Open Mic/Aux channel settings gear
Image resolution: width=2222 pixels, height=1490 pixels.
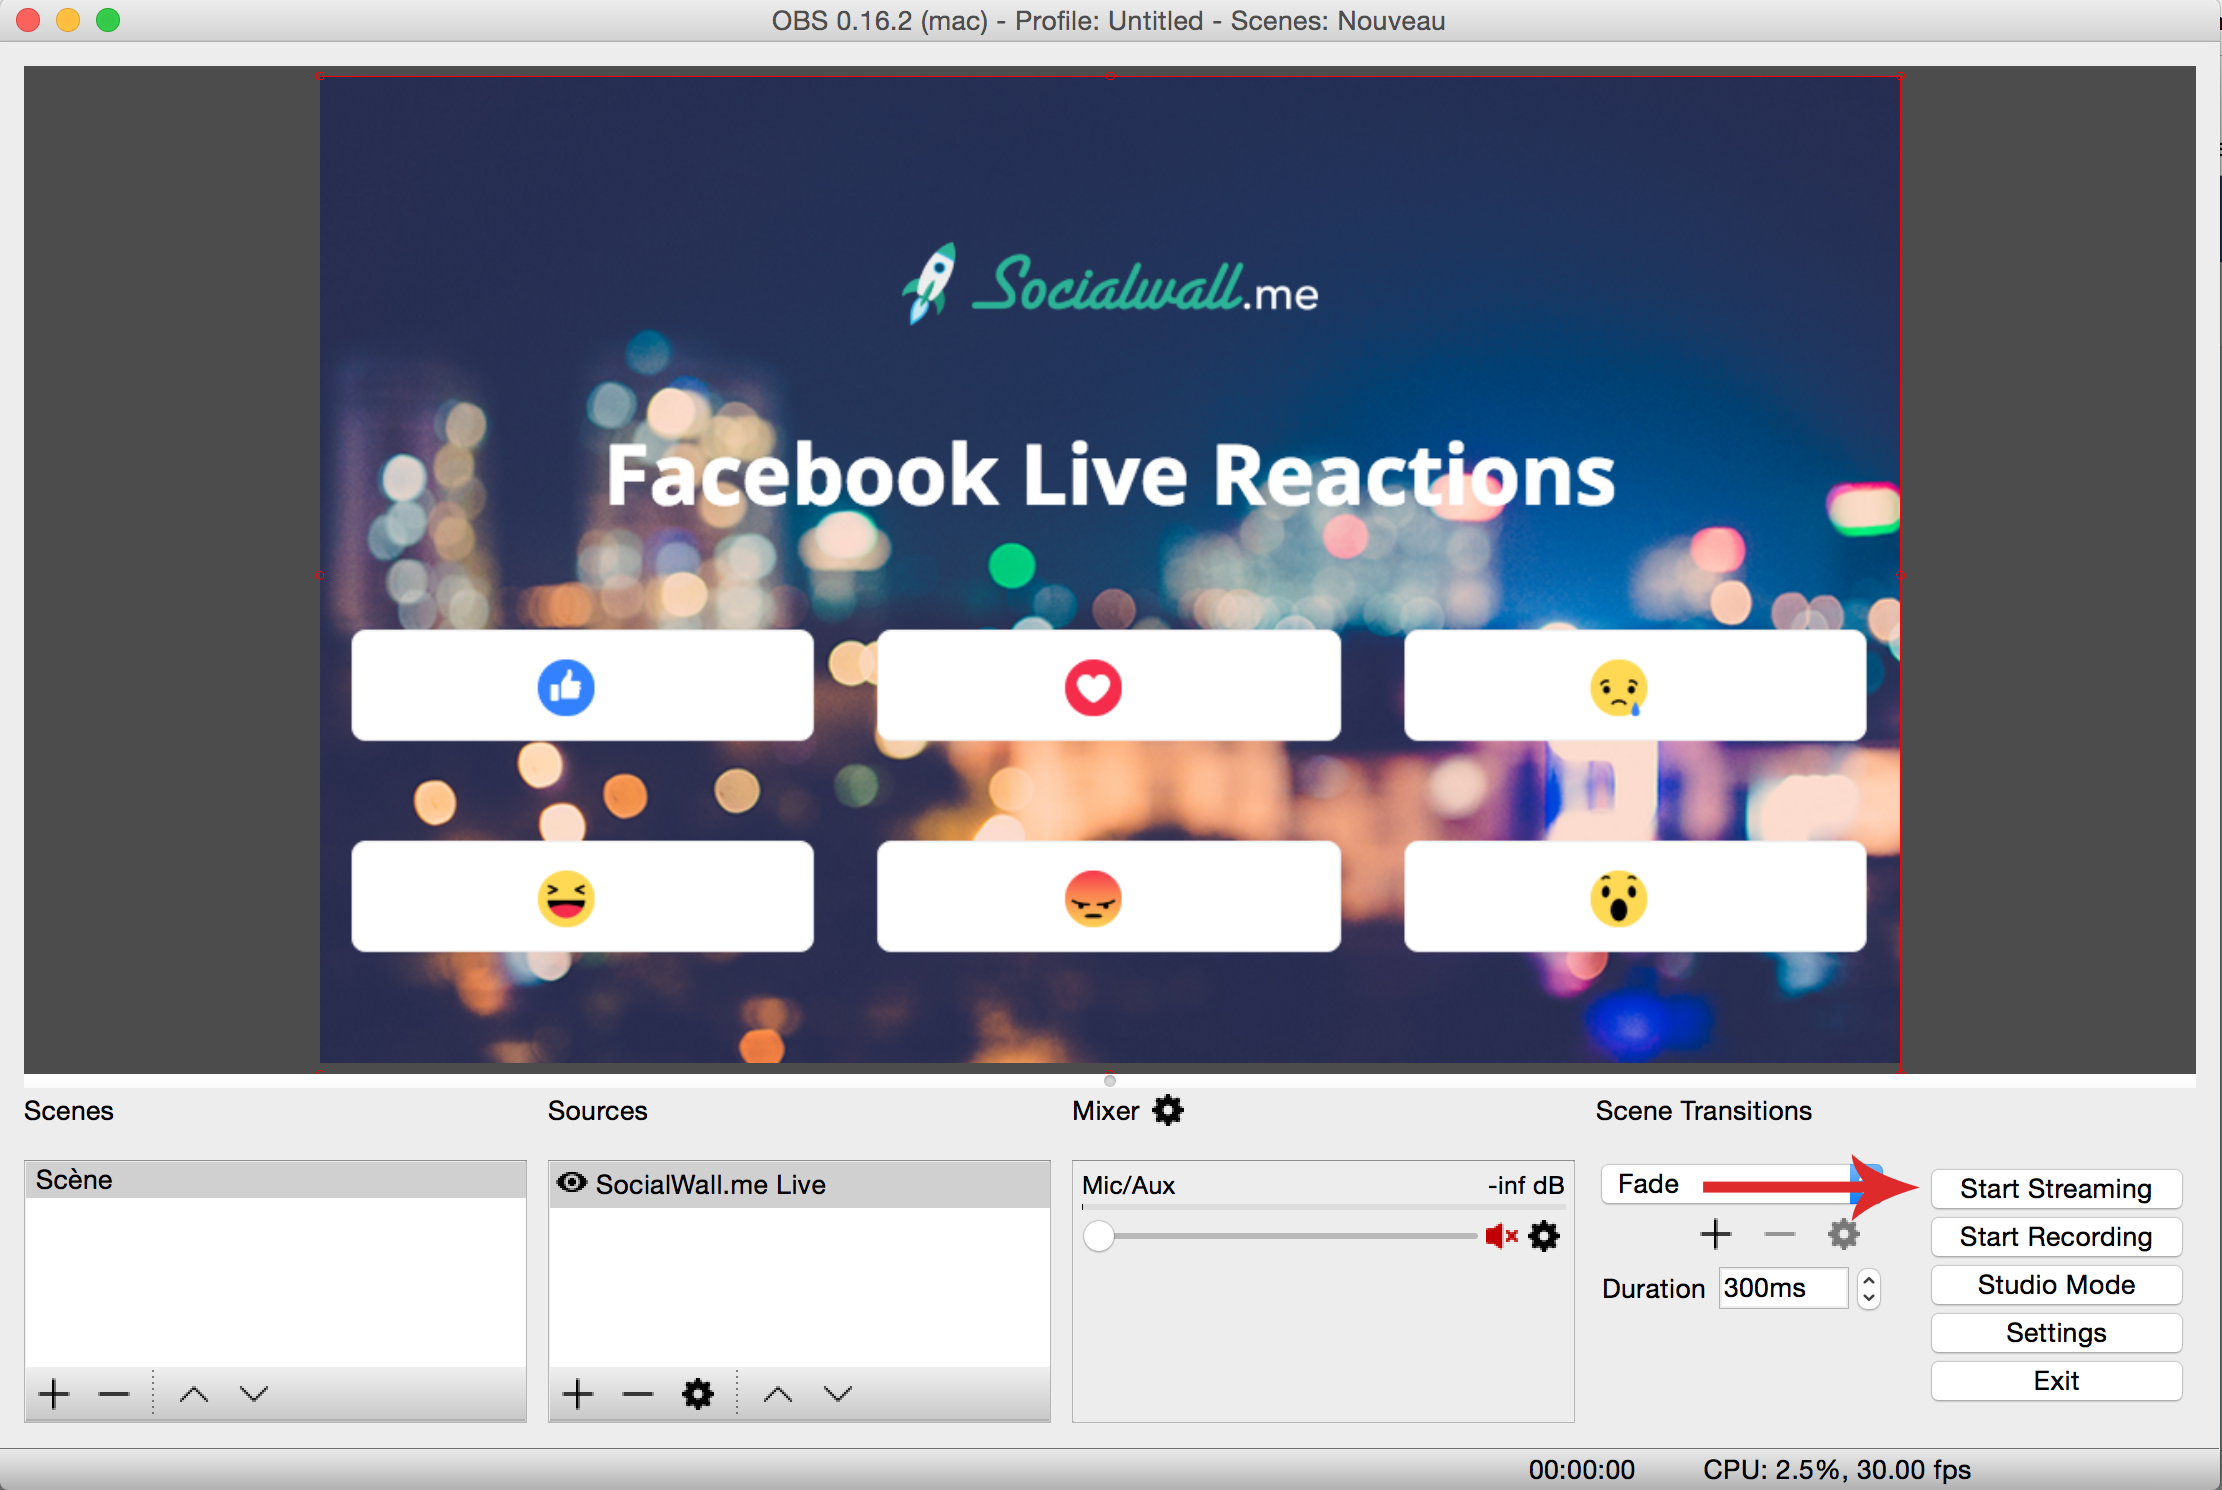[1544, 1236]
